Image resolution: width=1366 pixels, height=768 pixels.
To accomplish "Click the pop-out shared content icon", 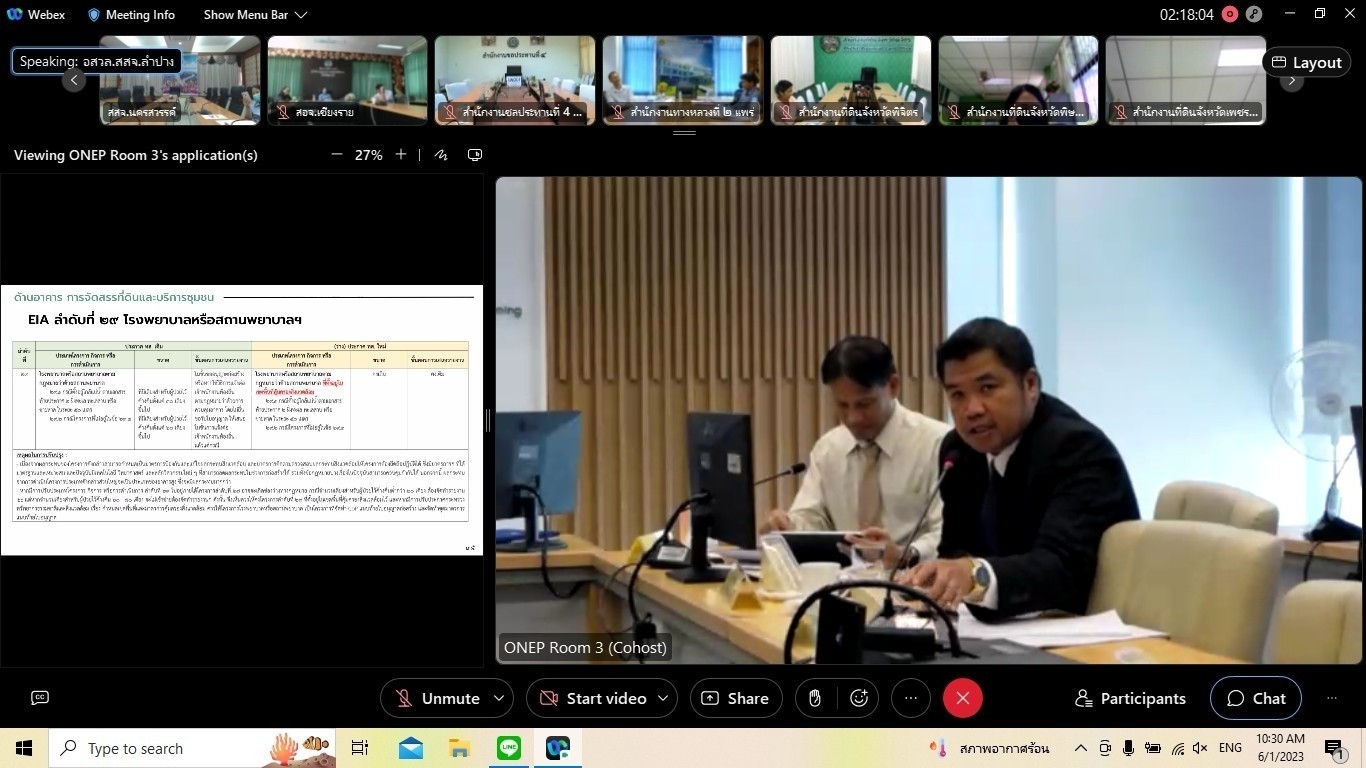I will coord(475,155).
